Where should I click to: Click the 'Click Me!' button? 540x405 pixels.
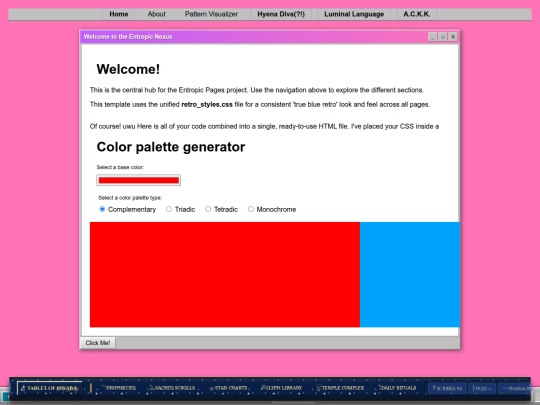[98, 343]
